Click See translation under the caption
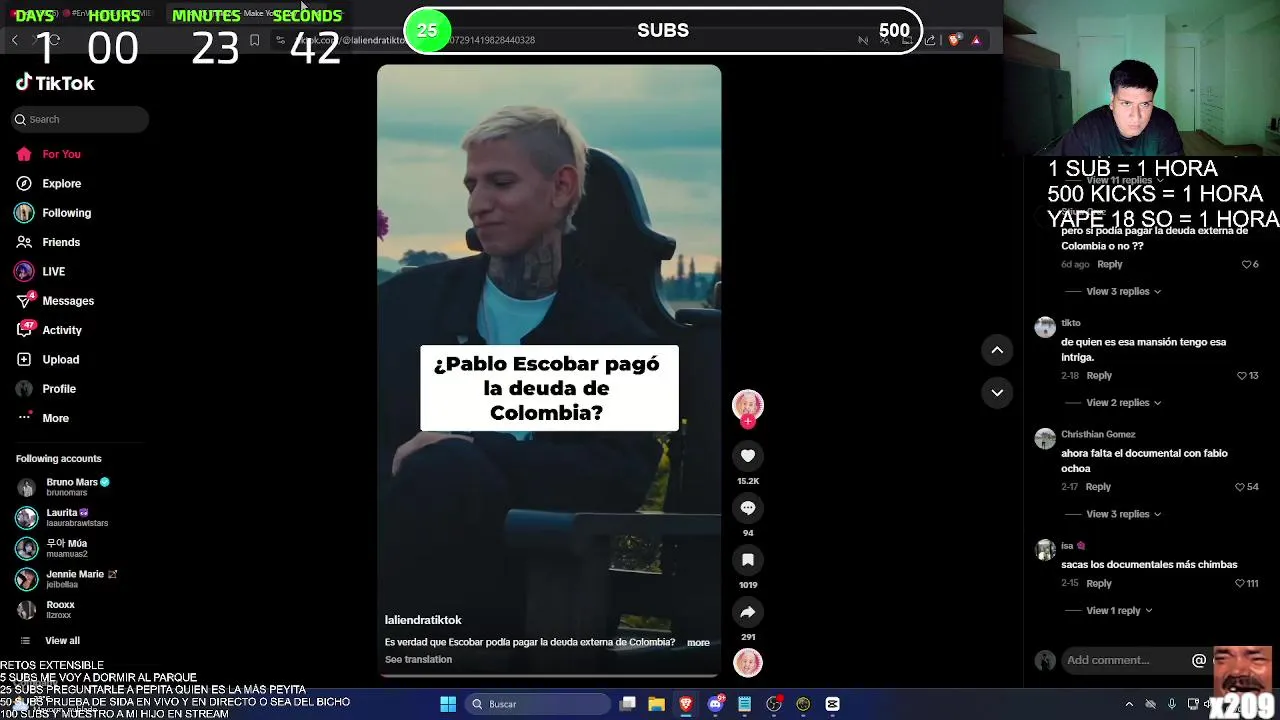Screen dimensions: 1280x720 (418, 660)
